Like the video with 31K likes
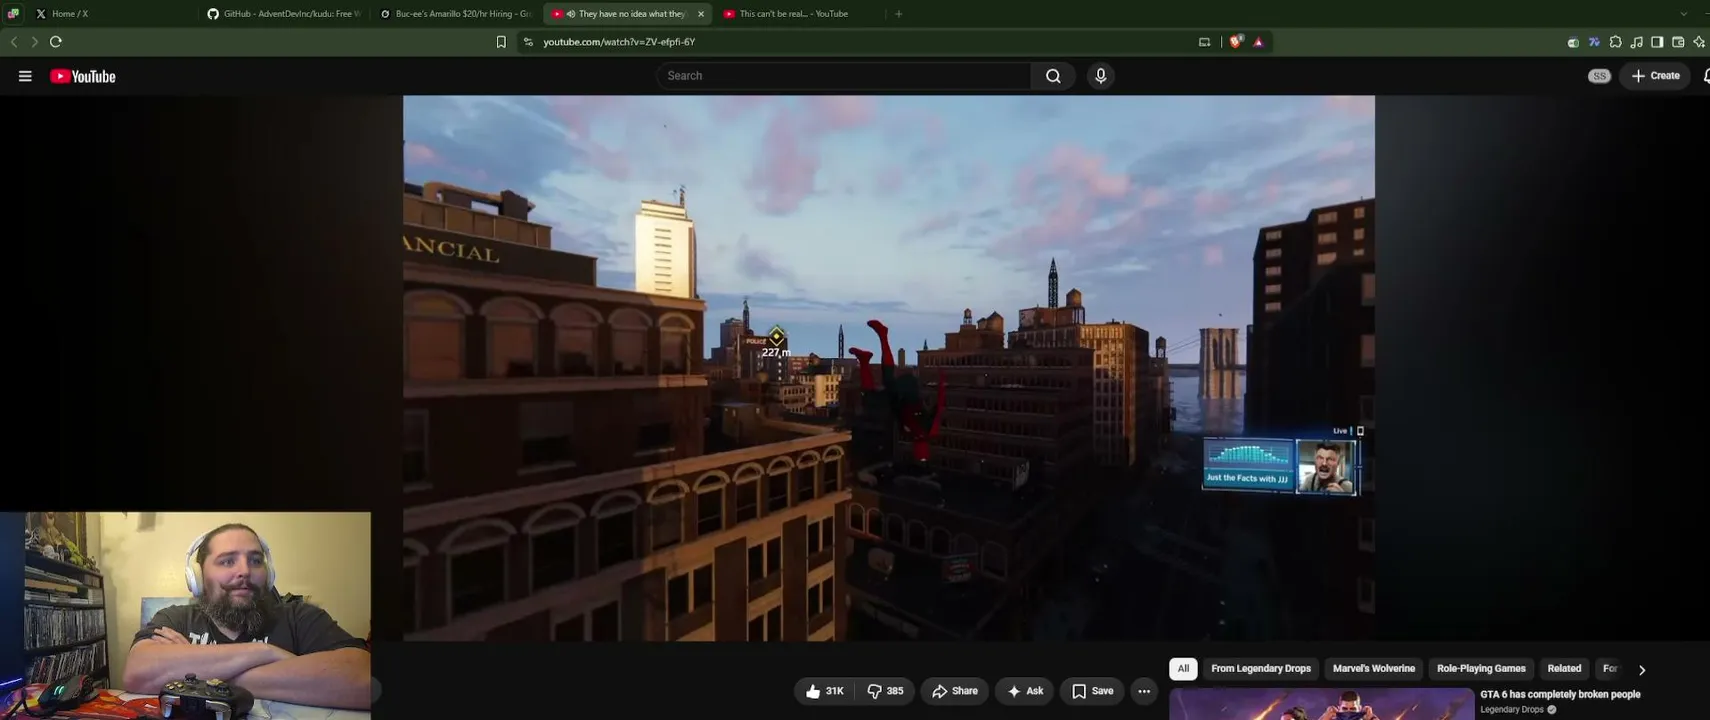 click(x=825, y=691)
